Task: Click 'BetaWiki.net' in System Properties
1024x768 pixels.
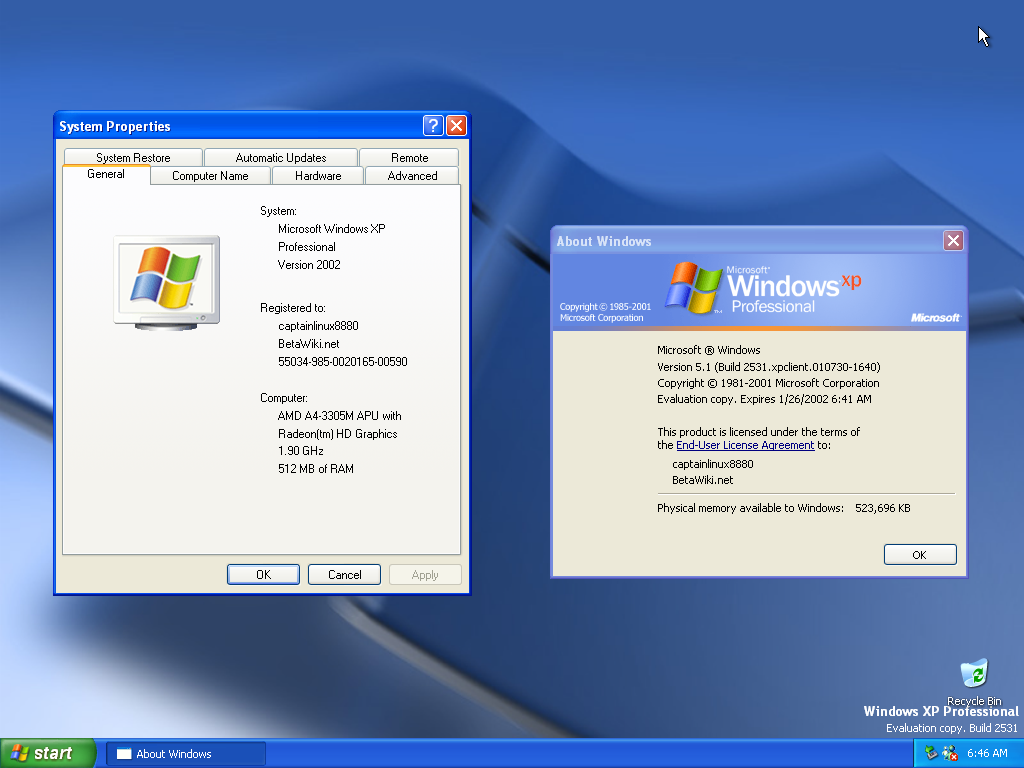Action: (309, 344)
